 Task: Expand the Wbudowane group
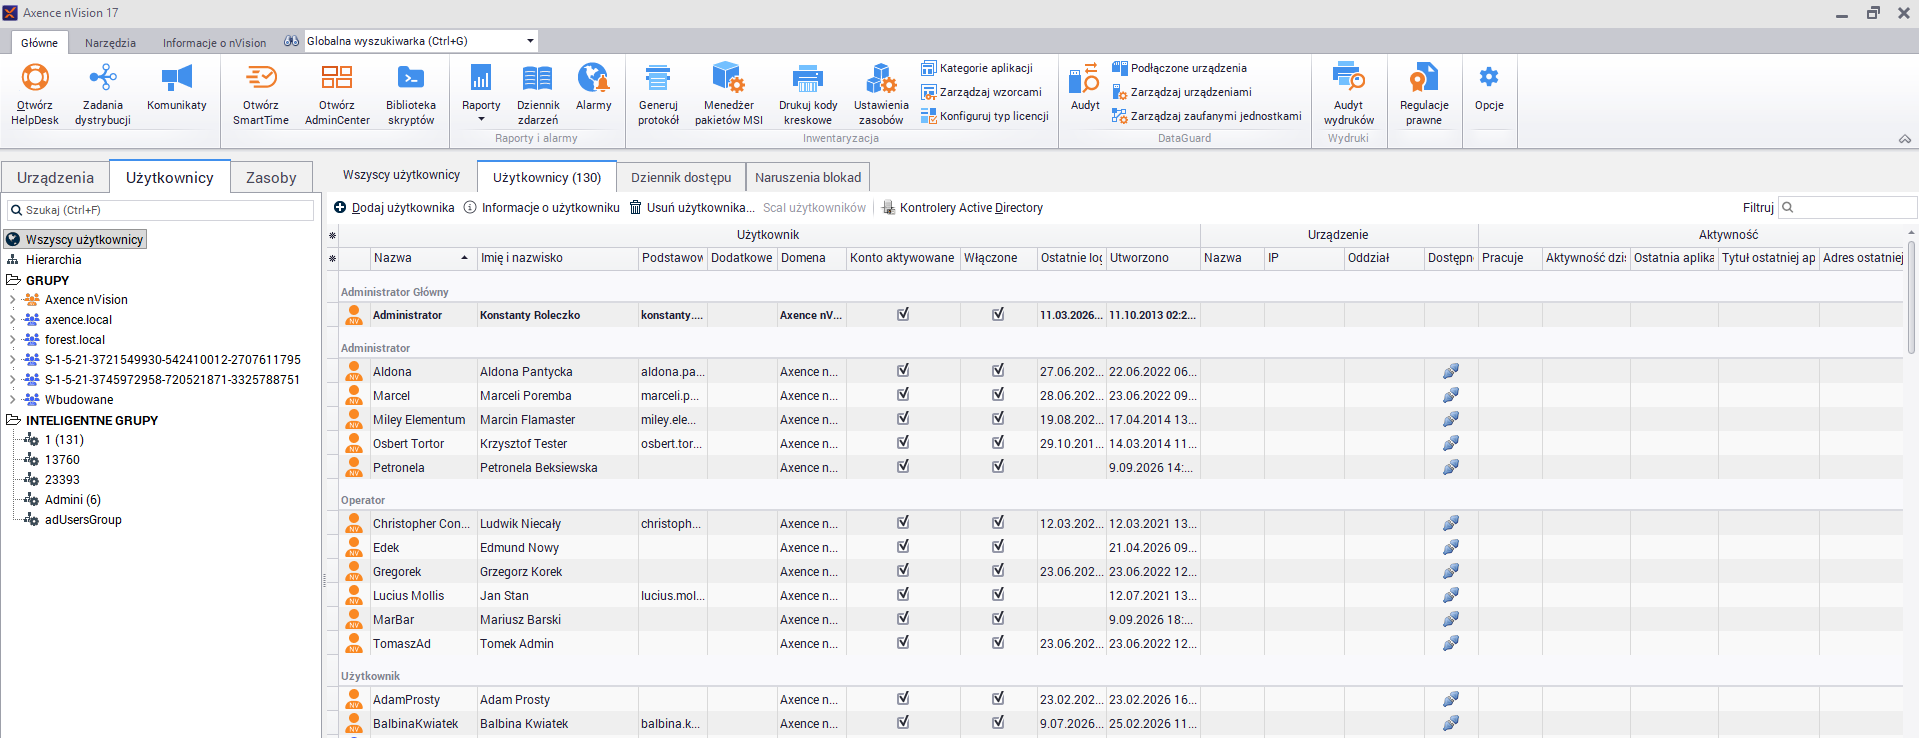(12, 399)
